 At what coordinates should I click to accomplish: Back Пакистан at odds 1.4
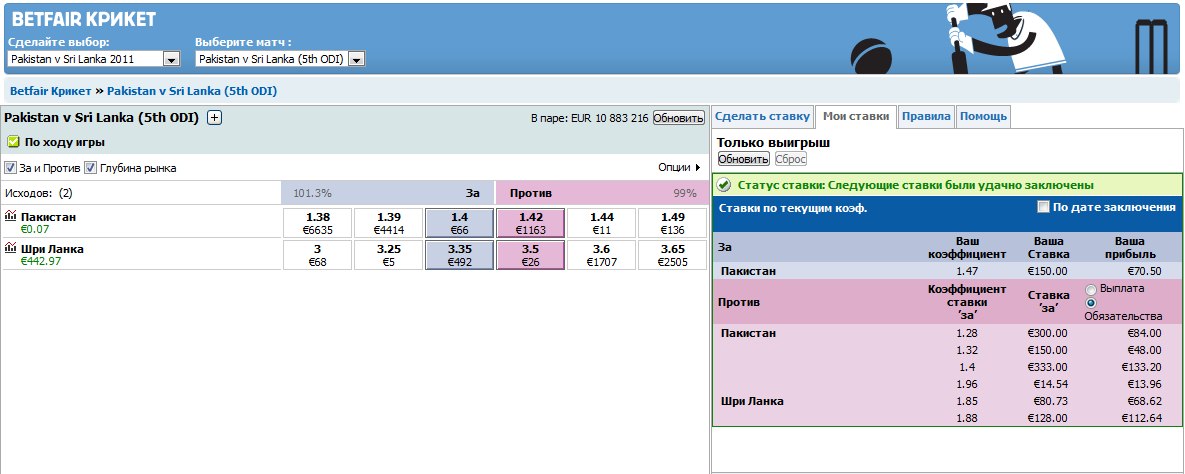[x=459, y=223]
